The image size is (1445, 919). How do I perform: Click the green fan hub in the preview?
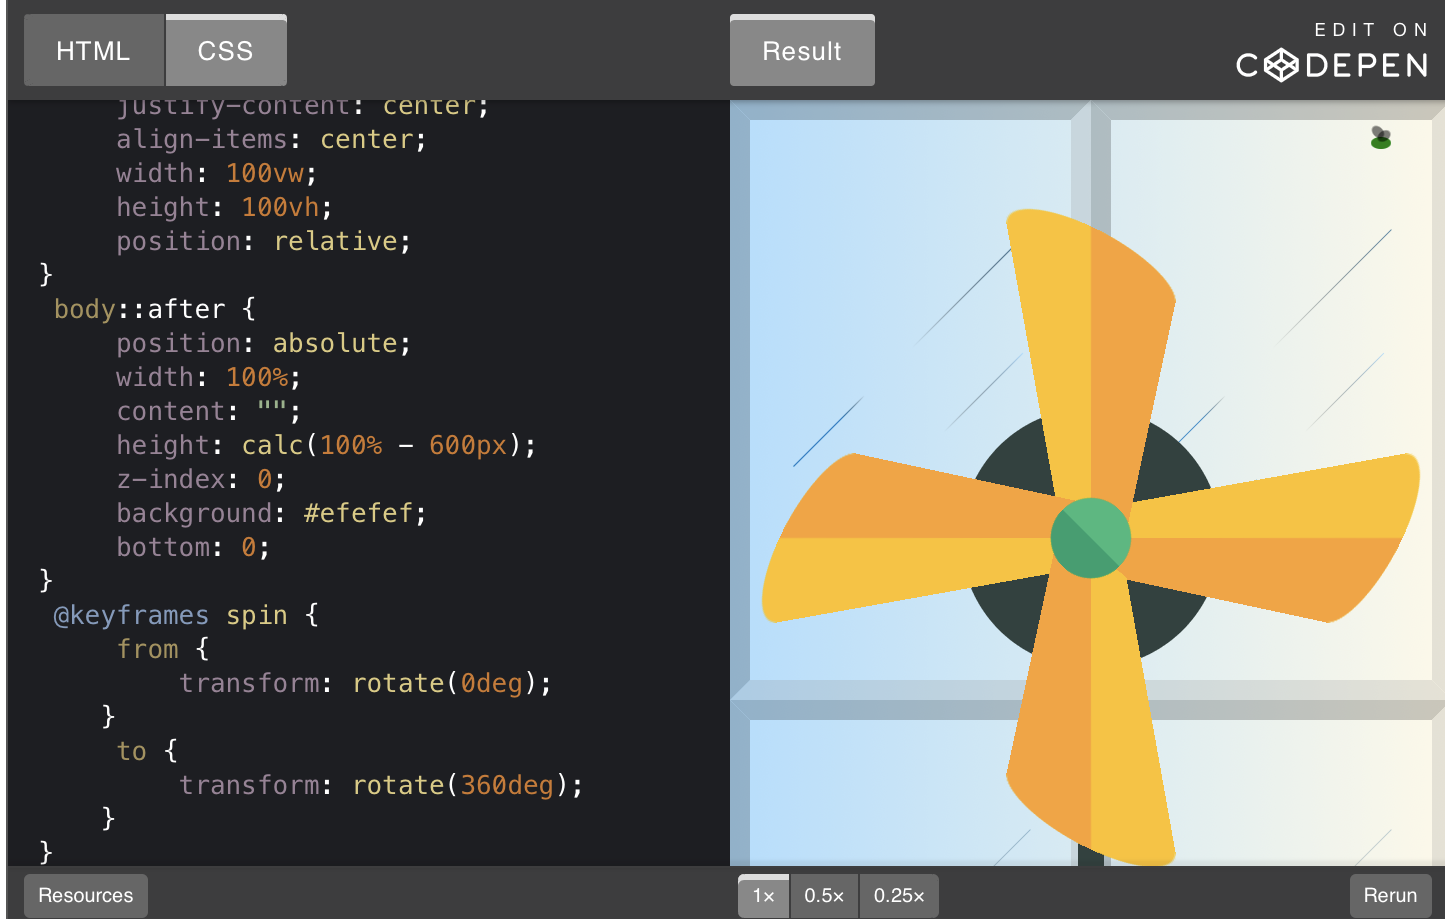tap(1090, 537)
